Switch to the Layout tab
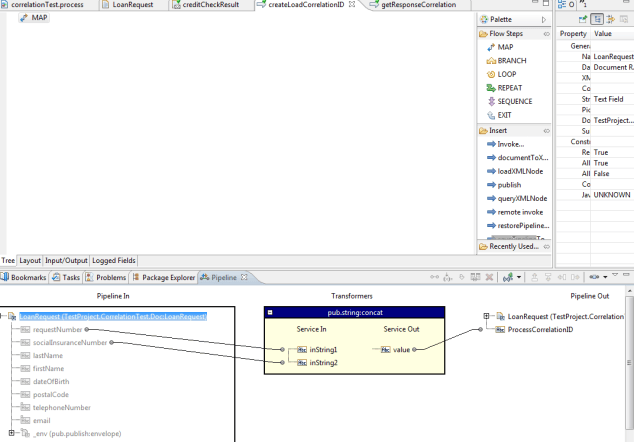The image size is (634, 442). (x=30, y=261)
